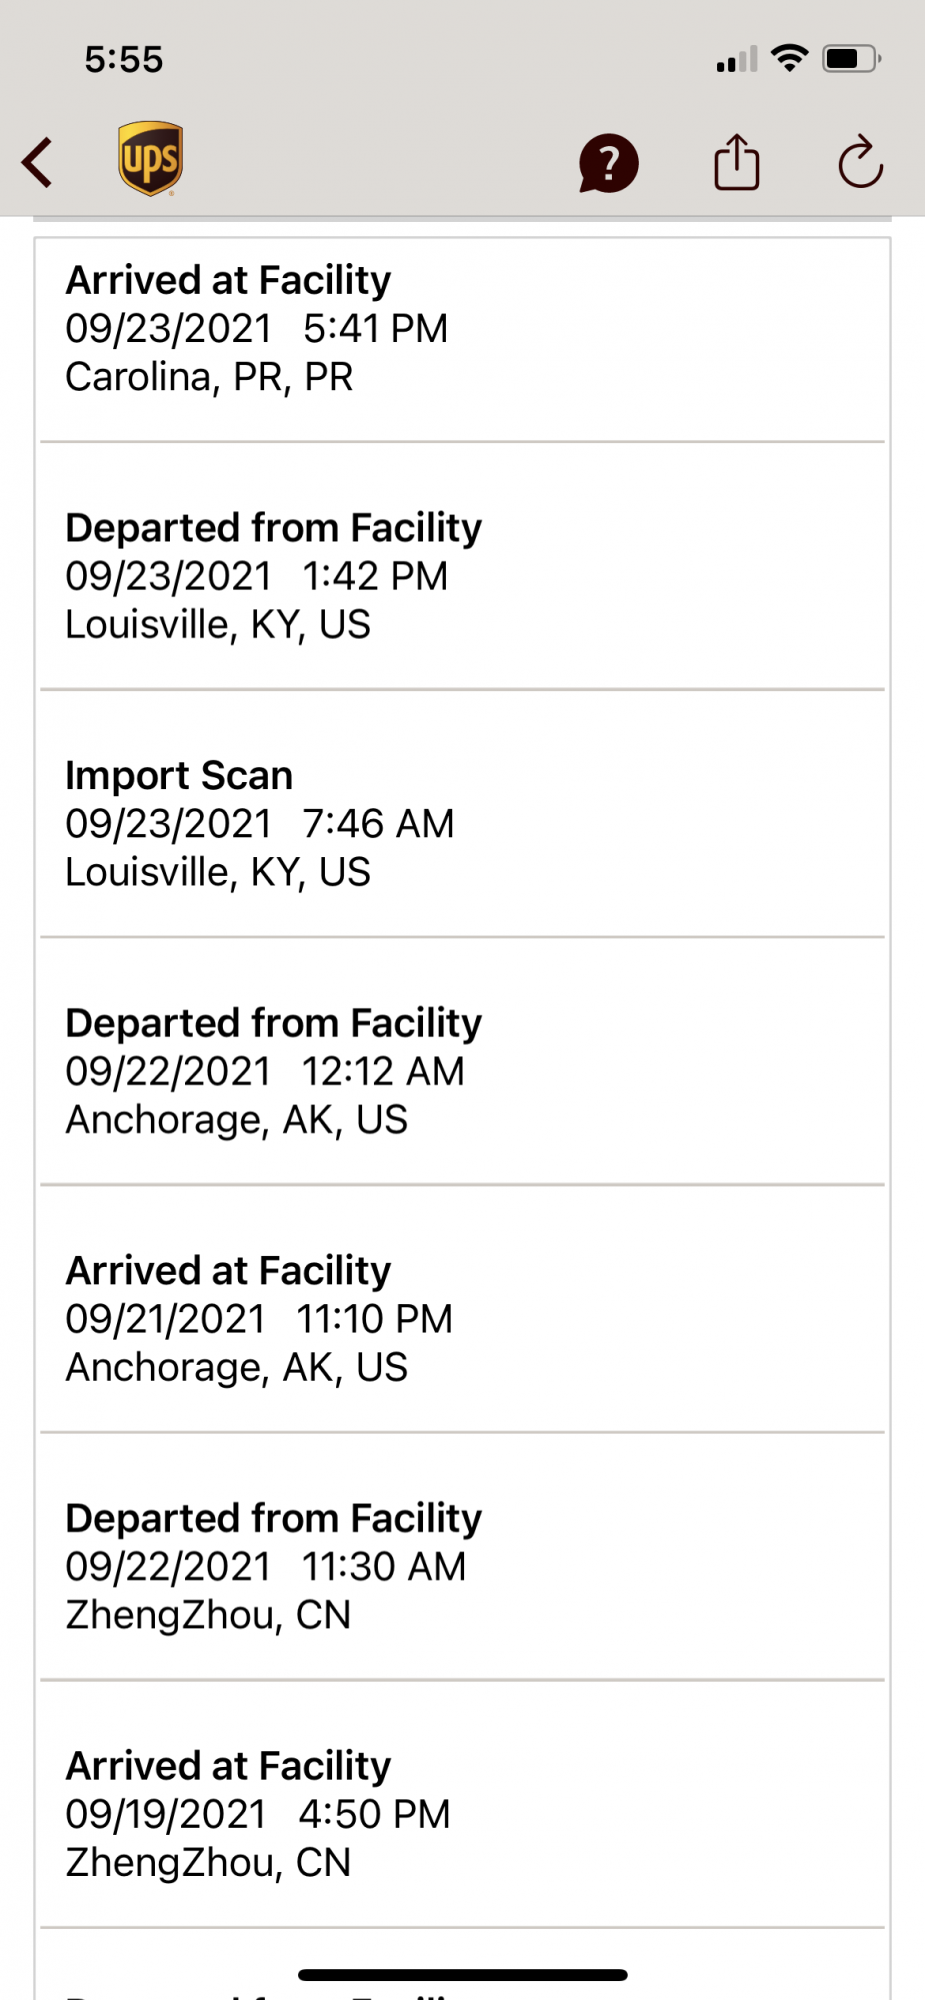Select Arrived at Facility ZhengZhou 4:50 PM entry
The width and height of the screenshot is (925, 2000).
[462, 1805]
